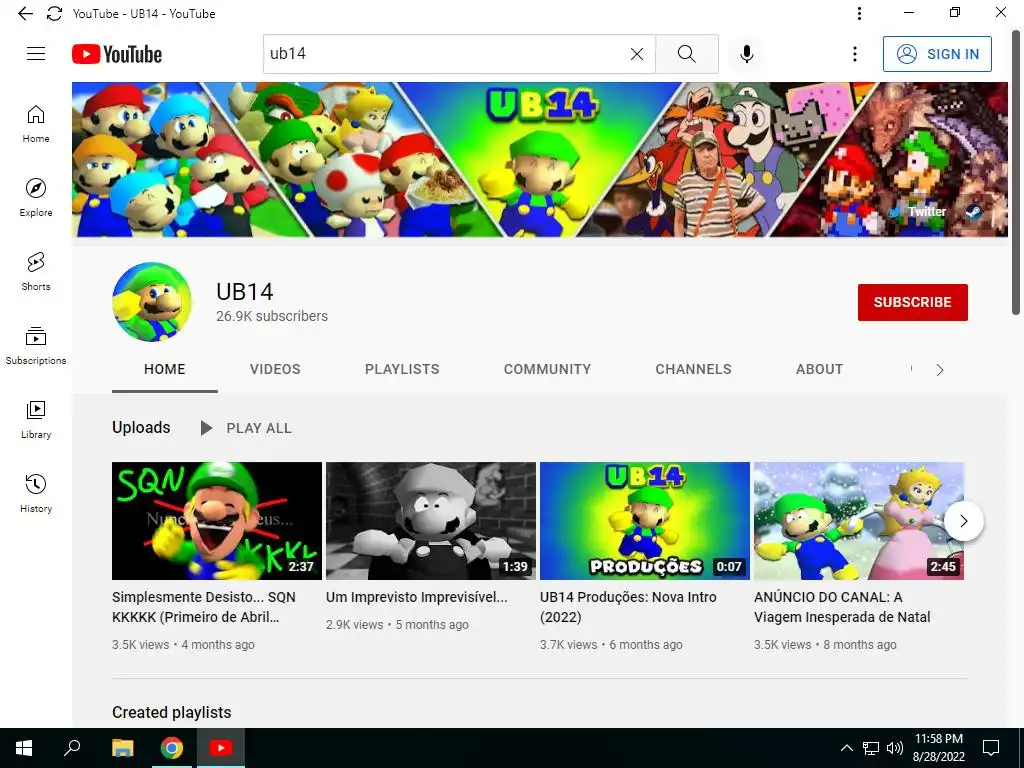Click the '26.9K subscribers' text
The height and width of the screenshot is (768, 1024).
pos(272,316)
